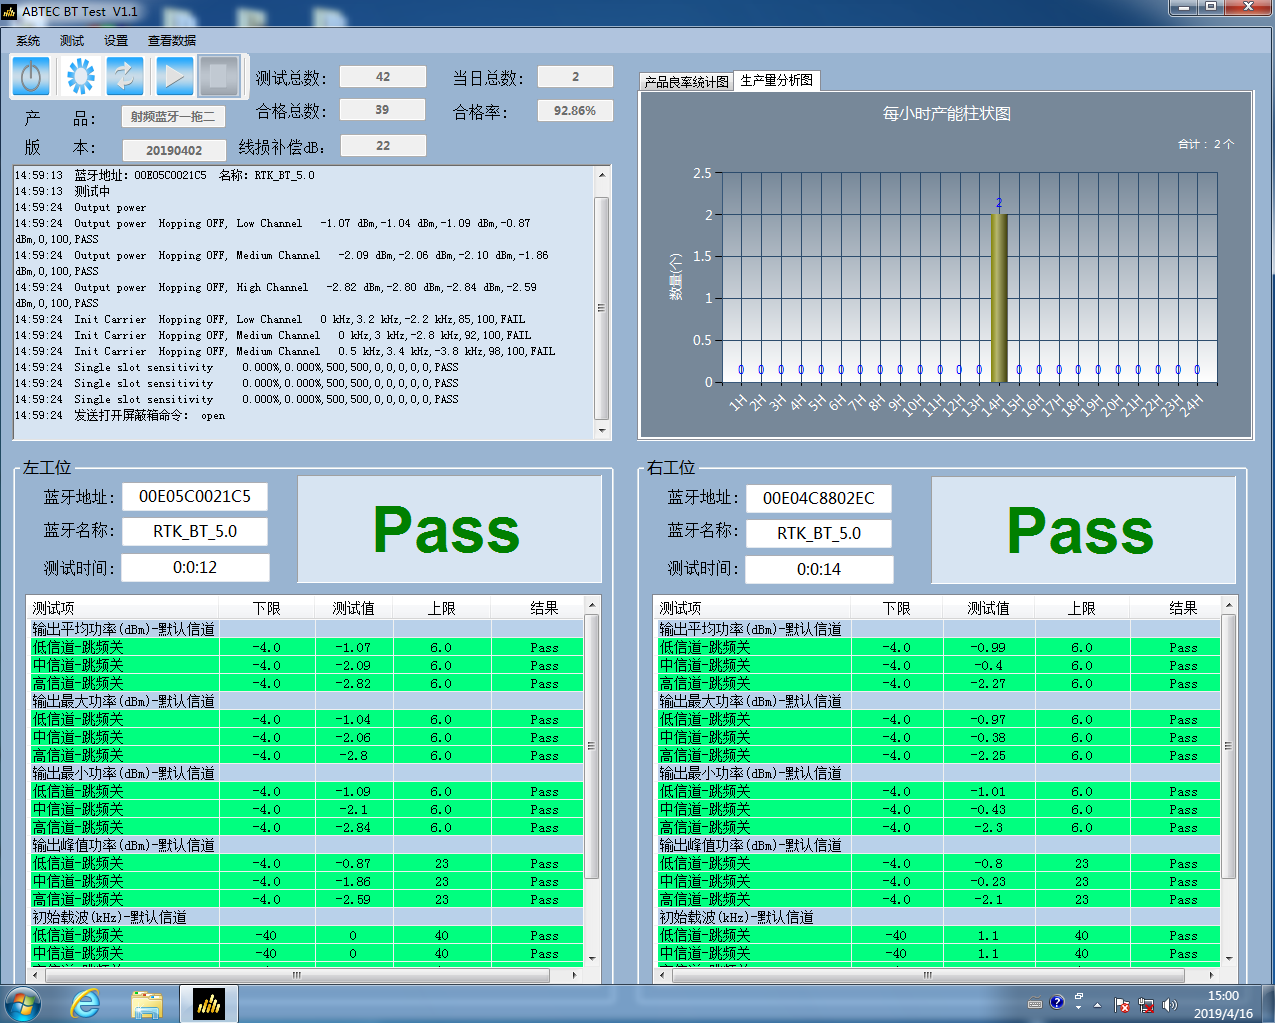
Task: Click the log pane scrollbar thumb
Action: click(x=602, y=308)
